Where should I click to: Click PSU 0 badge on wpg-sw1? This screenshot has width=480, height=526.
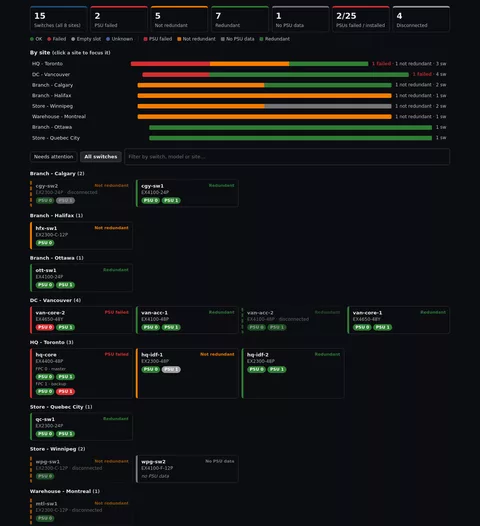click(45, 476)
